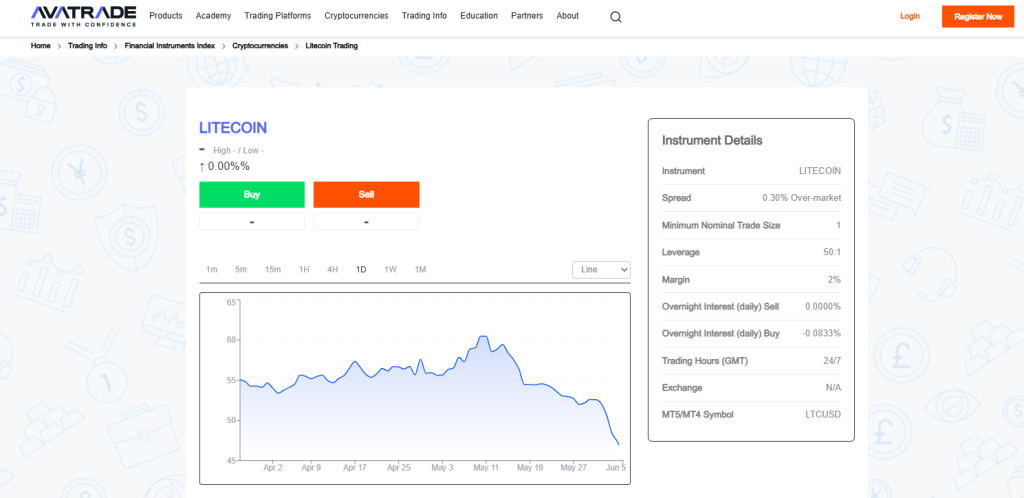Open the Trading Platforms menu
Screen dimensions: 1024x498
pyautogui.click(x=278, y=16)
